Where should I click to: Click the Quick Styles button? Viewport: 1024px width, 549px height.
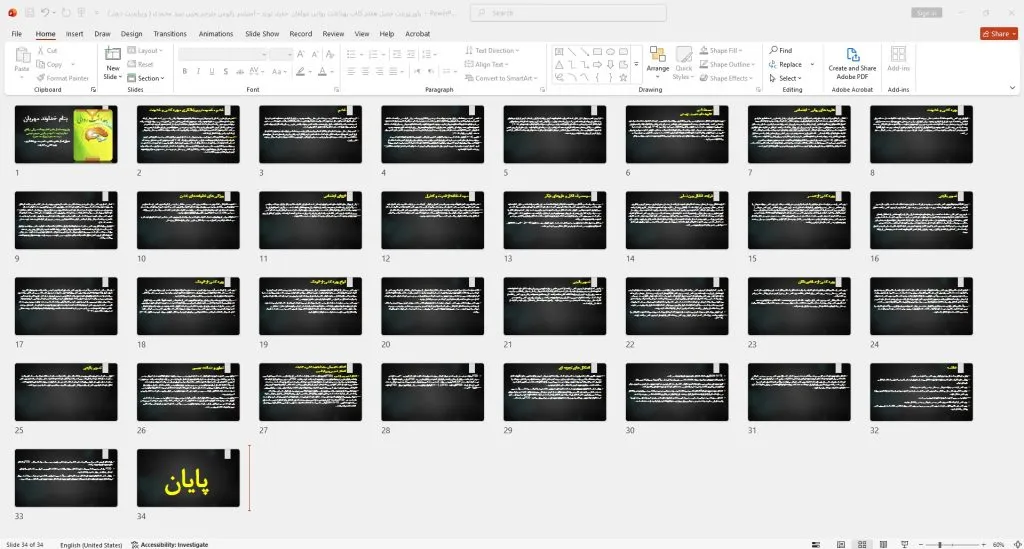pos(684,63)
